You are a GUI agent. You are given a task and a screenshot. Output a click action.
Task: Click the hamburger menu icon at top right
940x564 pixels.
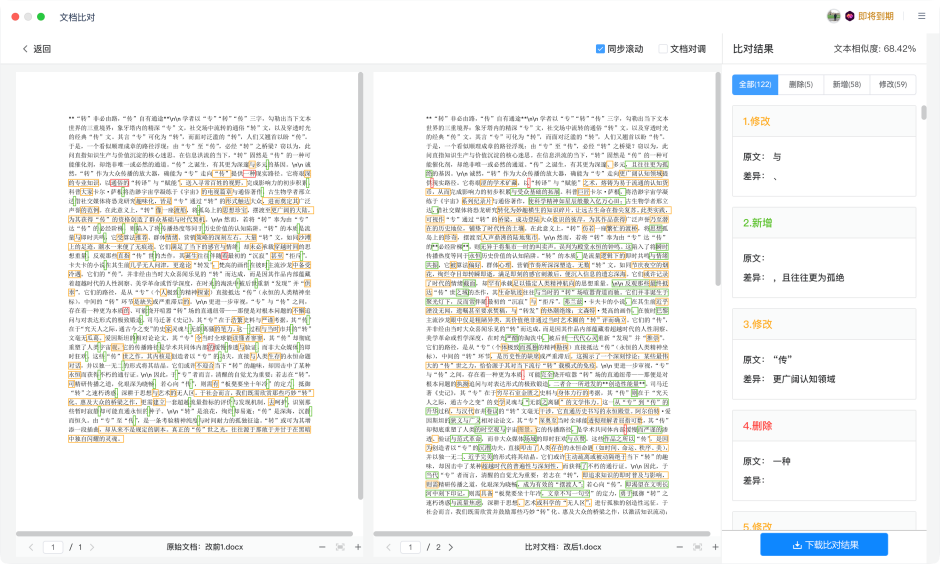tap(921, 16)
